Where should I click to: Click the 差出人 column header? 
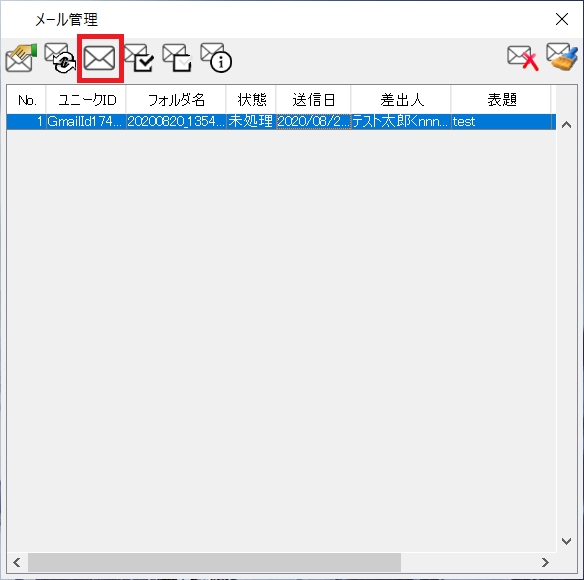click(x=401, y=100)
